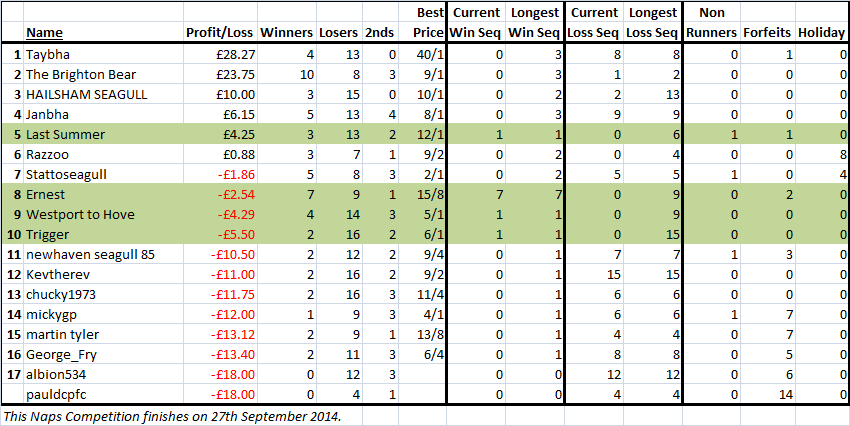Click the Taybha name cell
The width and height of the screenshot is (850, 426).
[x=103, y=54]
